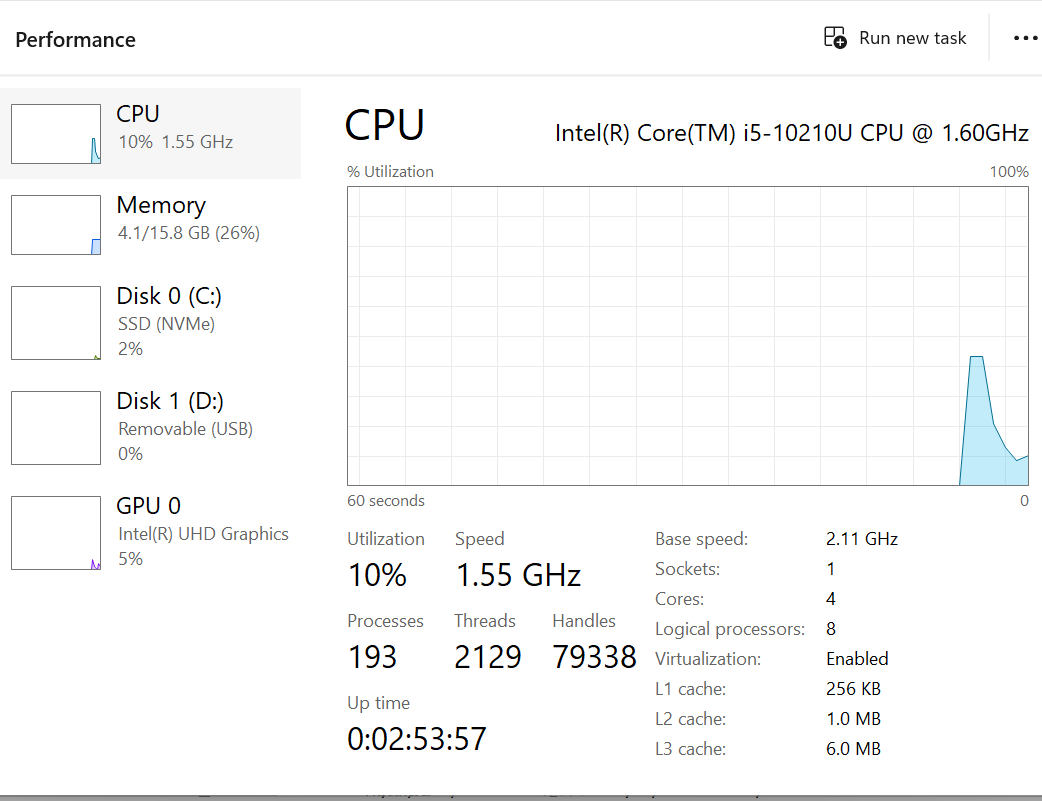
Task: Click the Intel Core i5-10210U processor name
Action: coord(791,133)
